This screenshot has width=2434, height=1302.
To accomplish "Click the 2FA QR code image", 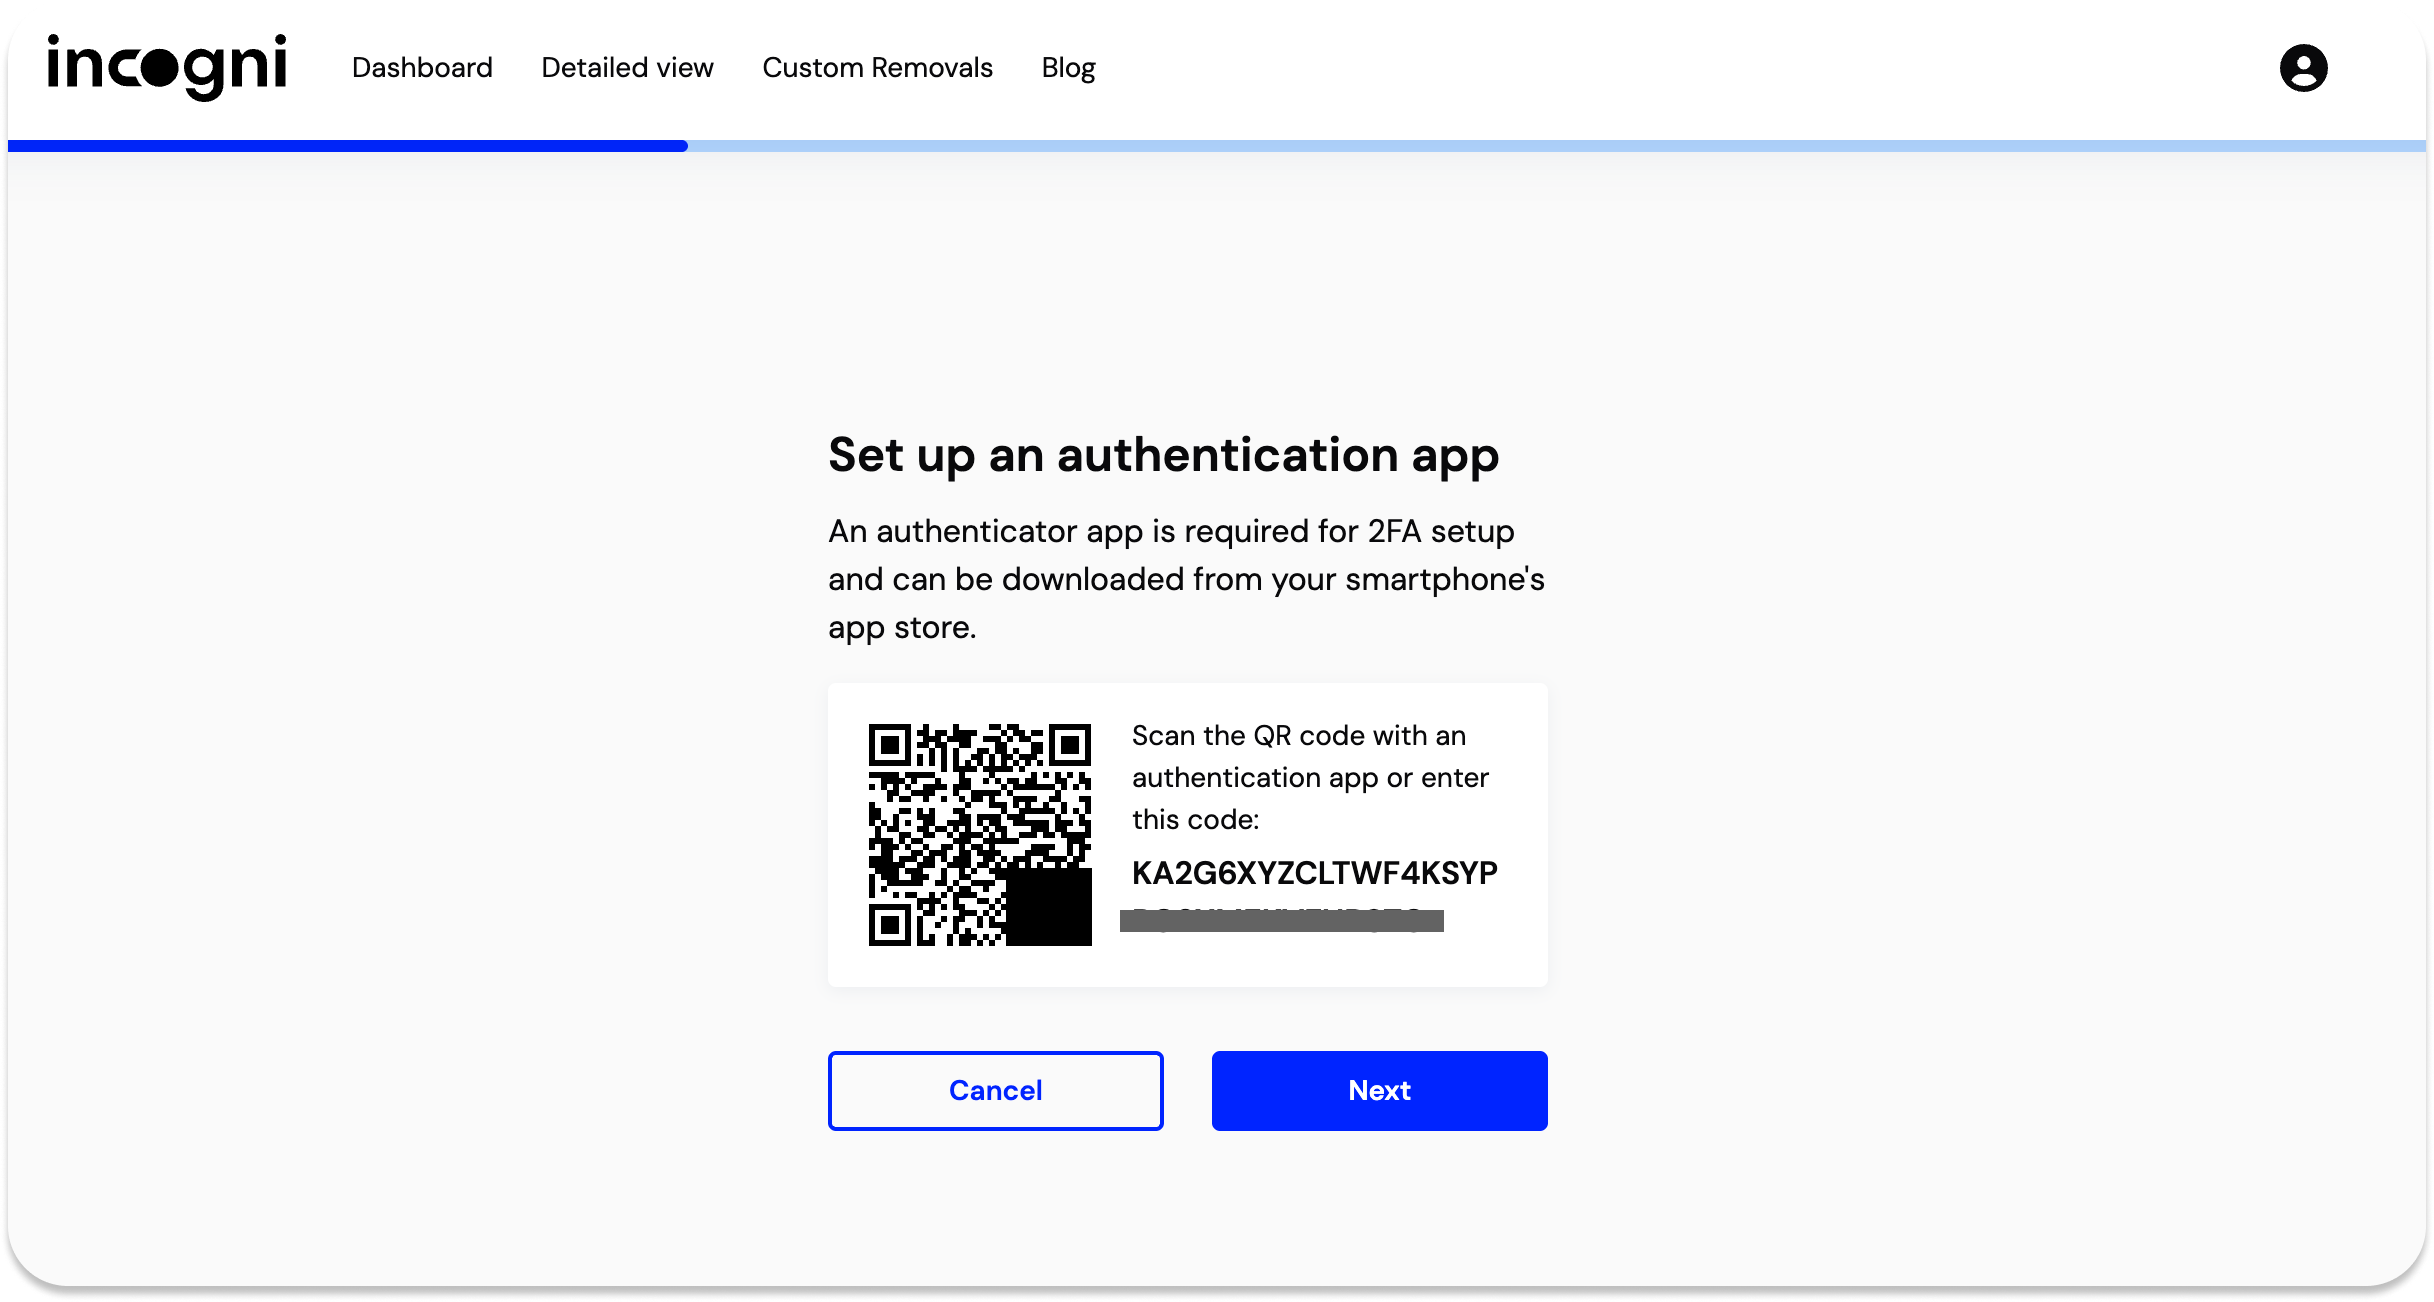I will pos(979,834).
